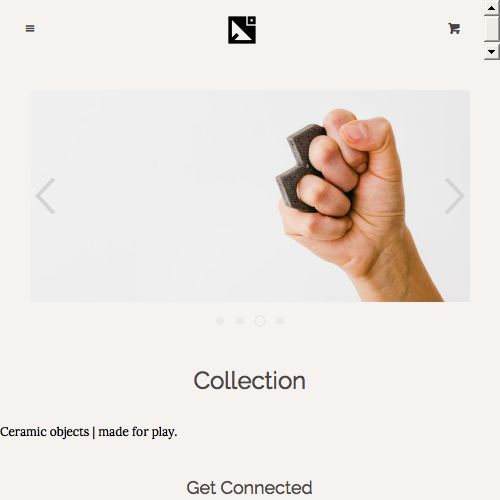Image resolution: width=500 pixels, height=500 pixels.
Task: Click the 'Ceramic objects' text
Action: pyautogui.click(x=45, y=432)
